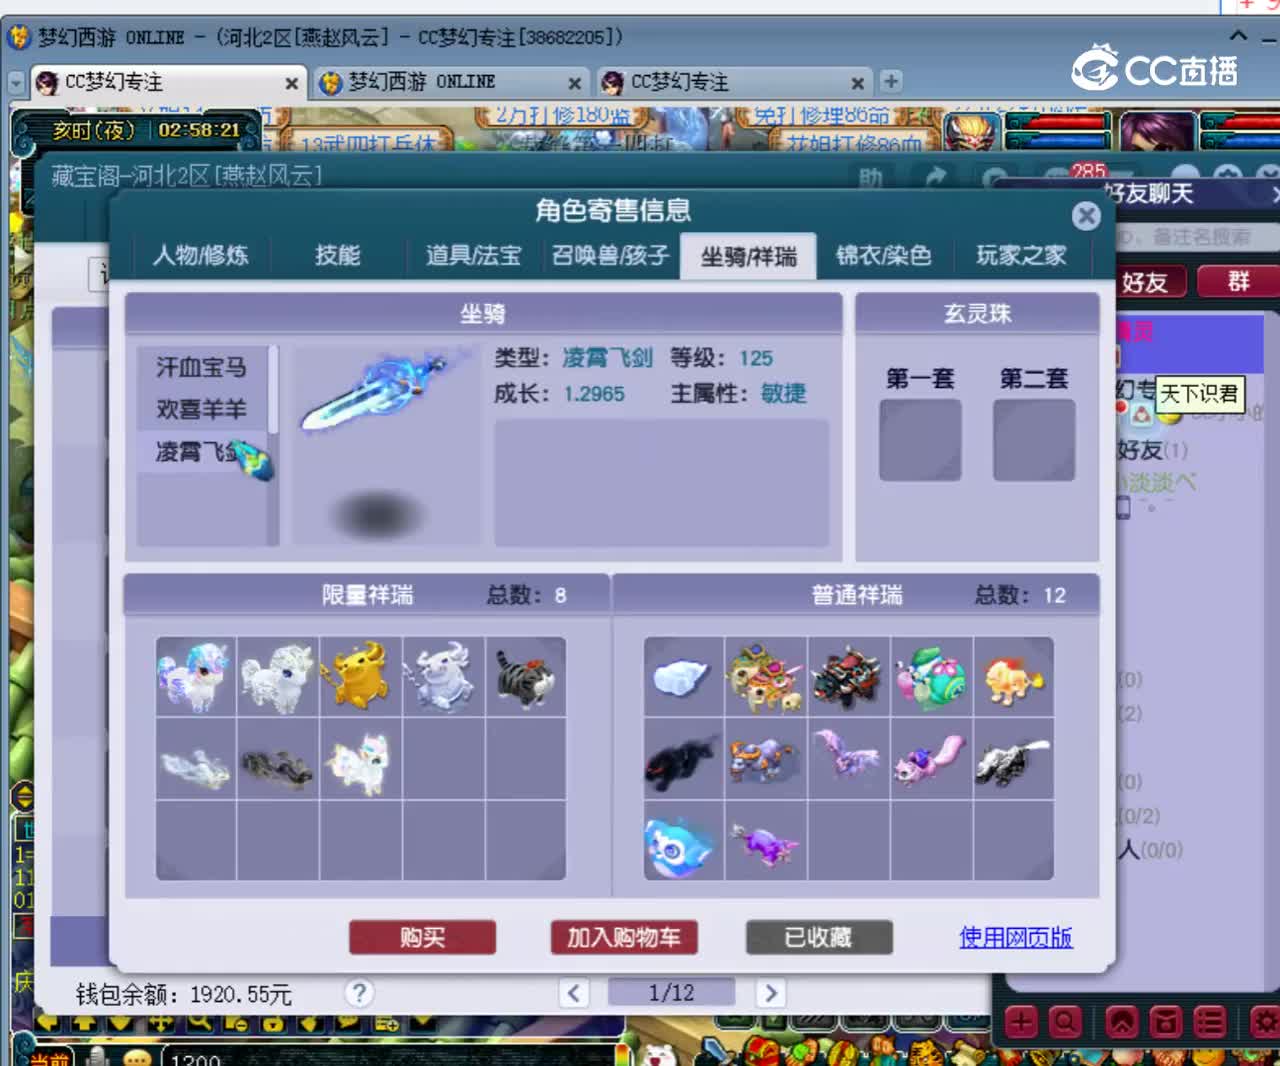Screen dimensions: 1280x1066
Task: Select the orange lion 普通祥瑞
Action: coord(1013,677)
